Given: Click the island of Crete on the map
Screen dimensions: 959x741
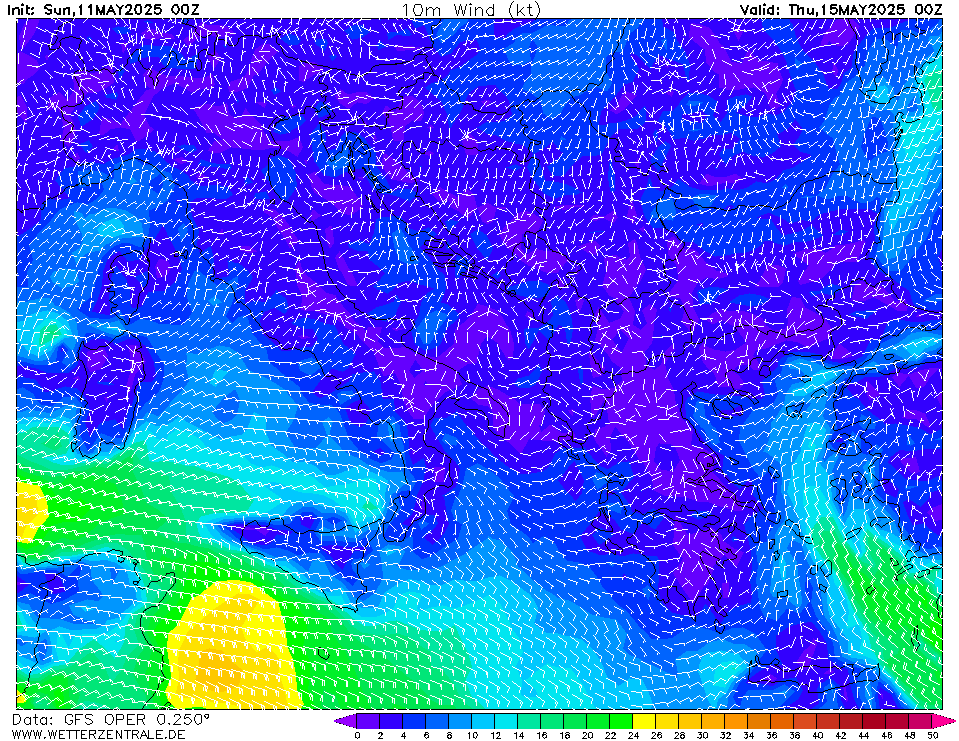Looking at the screenshot, I should (813, 674).
